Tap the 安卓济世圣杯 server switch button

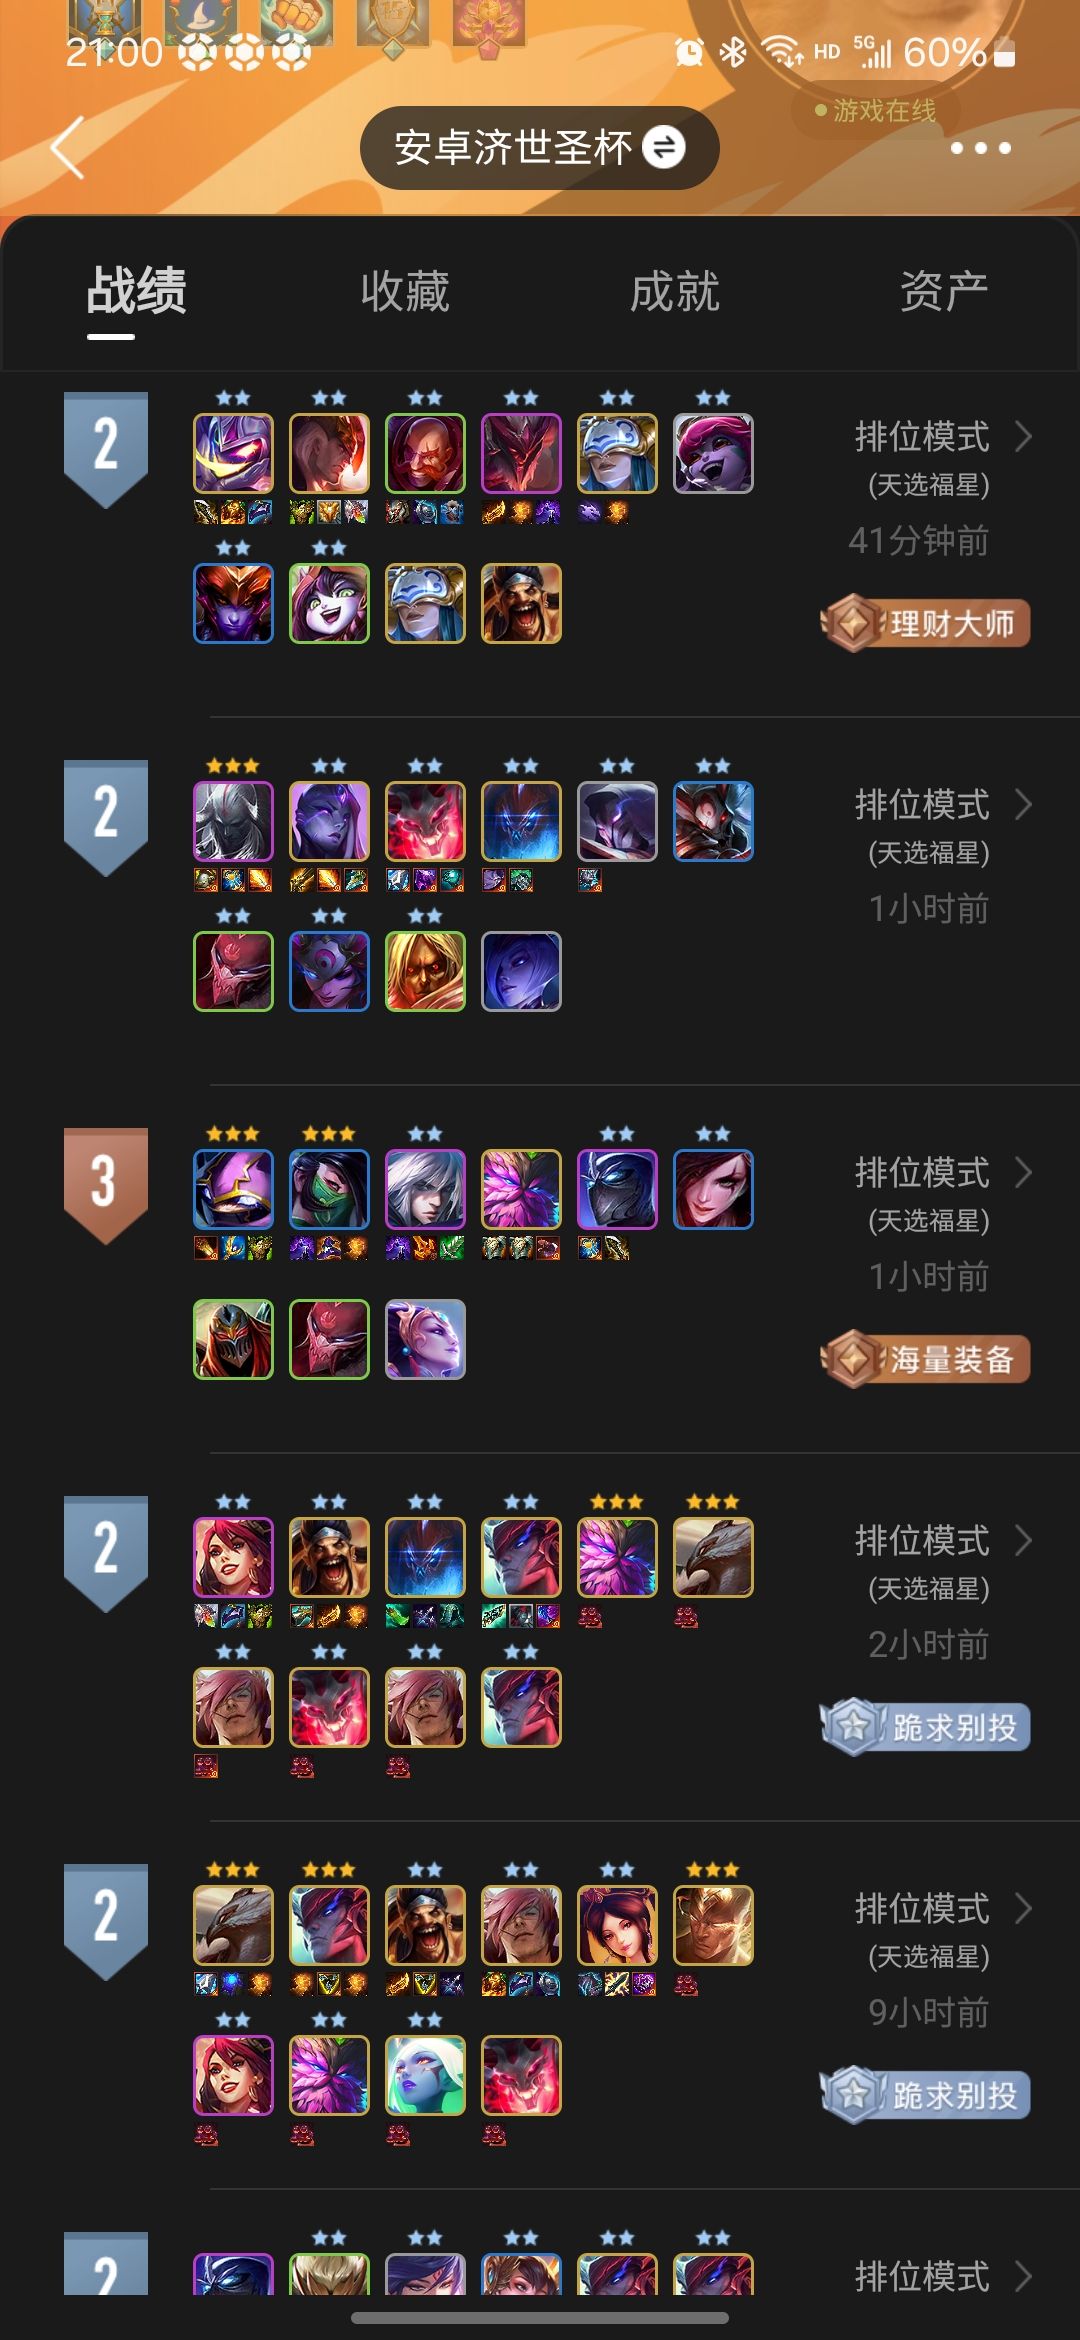540,148
